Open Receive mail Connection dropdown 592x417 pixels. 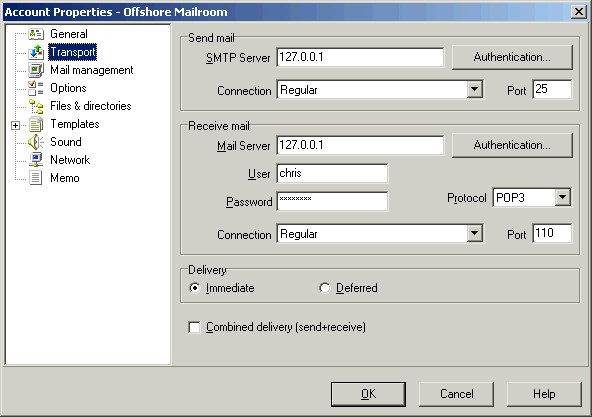475,234
